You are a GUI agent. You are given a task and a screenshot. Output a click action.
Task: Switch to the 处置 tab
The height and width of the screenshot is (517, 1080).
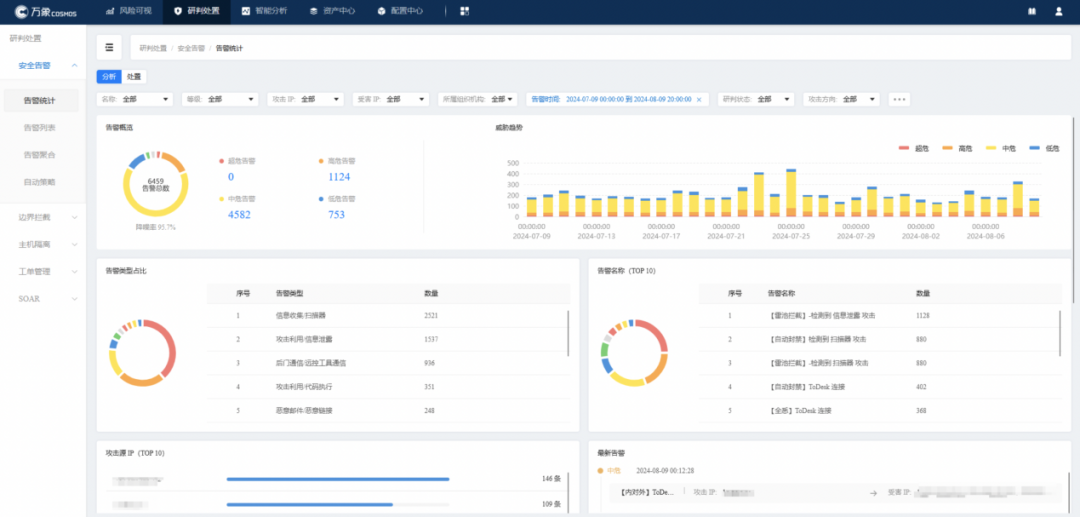[134, 76]
